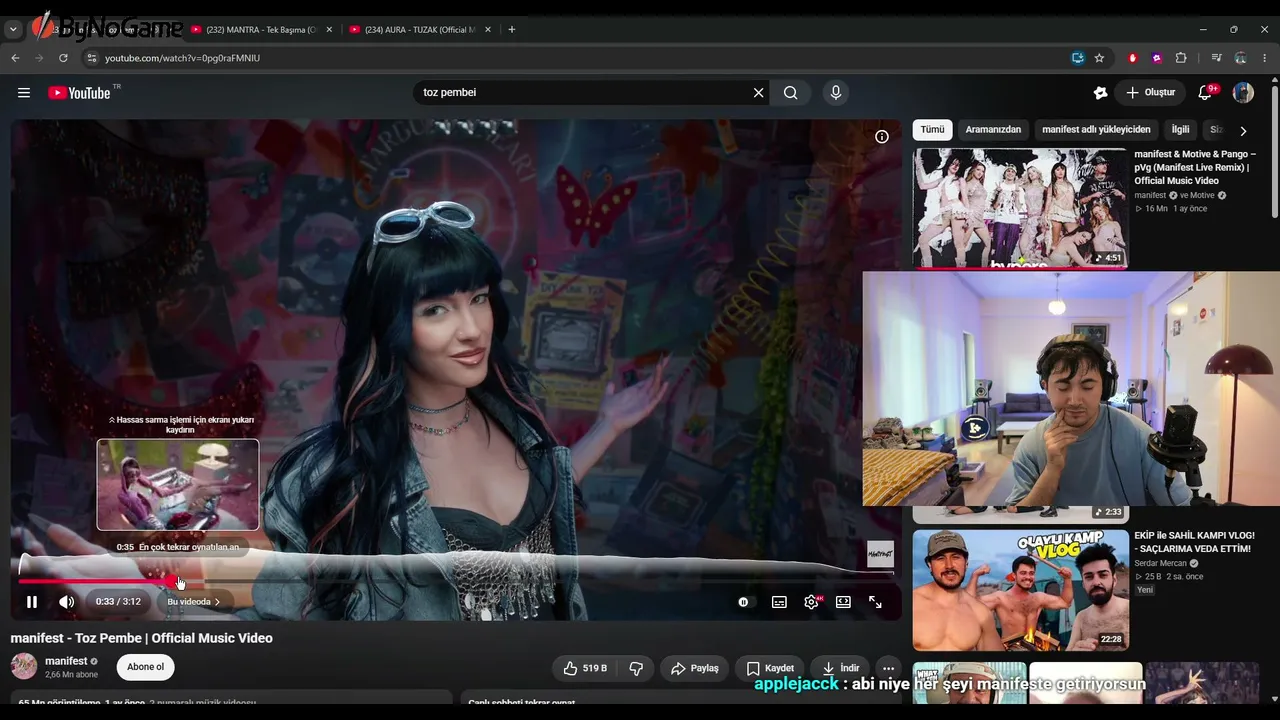The width and height of the screenshot is (1280, 720).
Task: Open the YouTube notifications bell
Action: pyautogui.click(x=1206, y=93)
